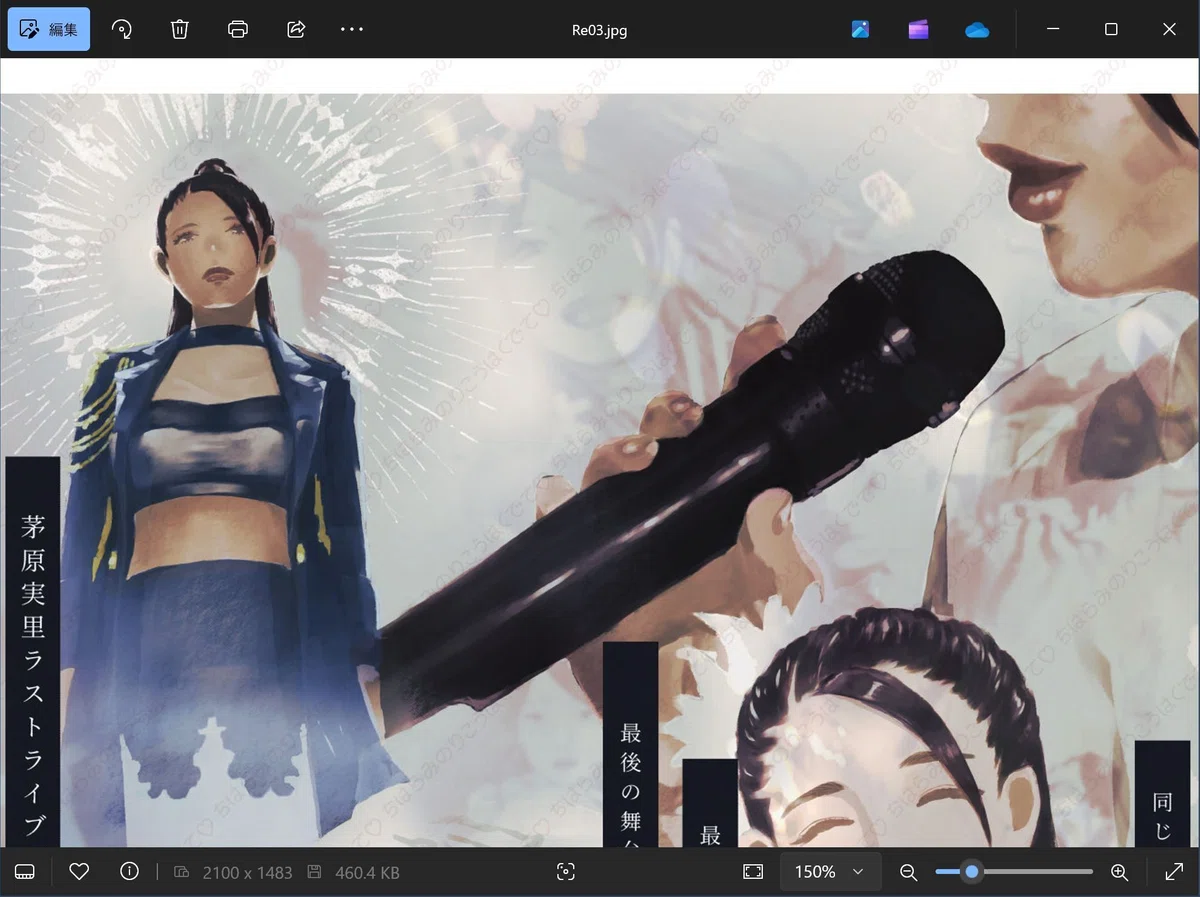
Task: Fit image to window with the fit icon
Action: [x=753, y=872]
